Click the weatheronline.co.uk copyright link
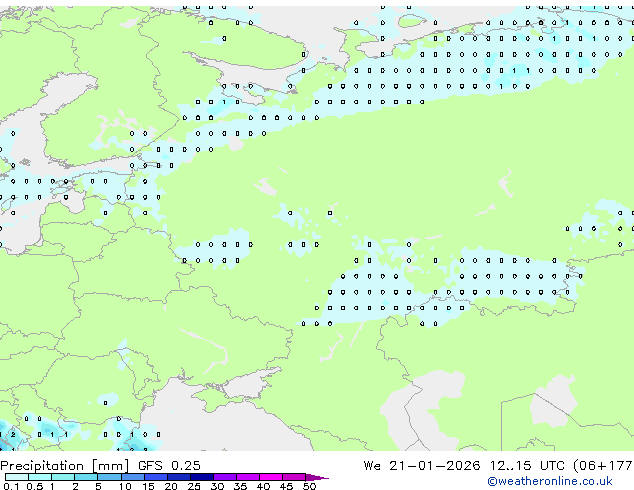634x490 pixels. click(550, 481)
